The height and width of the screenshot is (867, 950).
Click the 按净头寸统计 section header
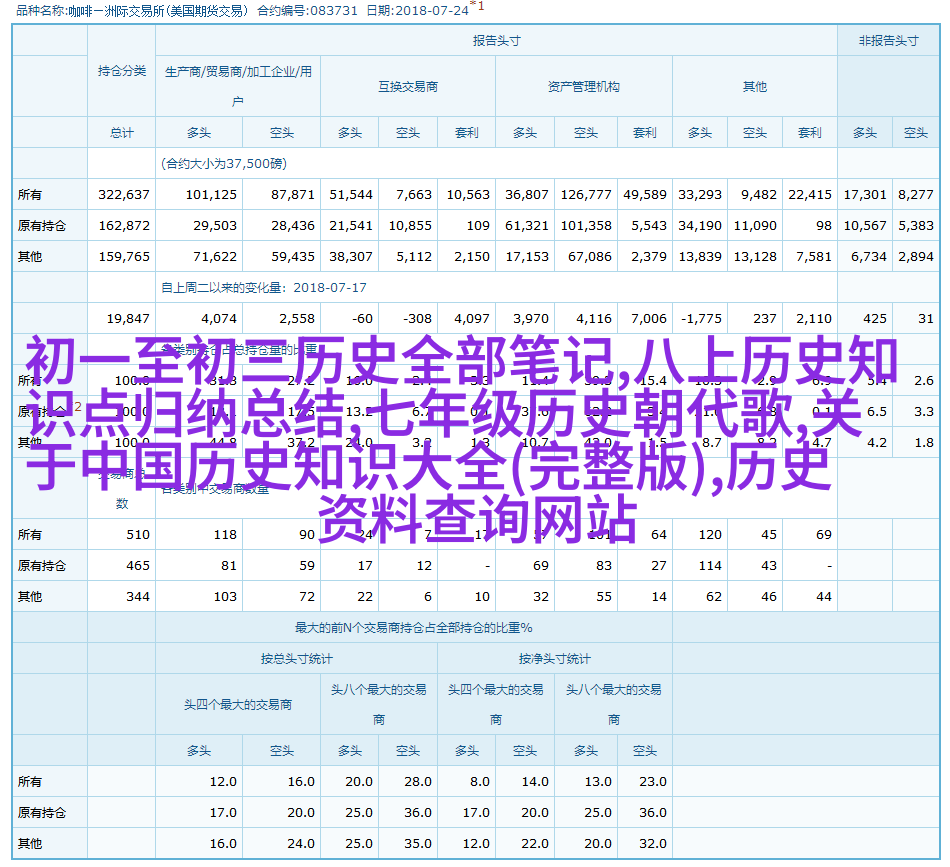pyautogui.click(x=554, y=659)
